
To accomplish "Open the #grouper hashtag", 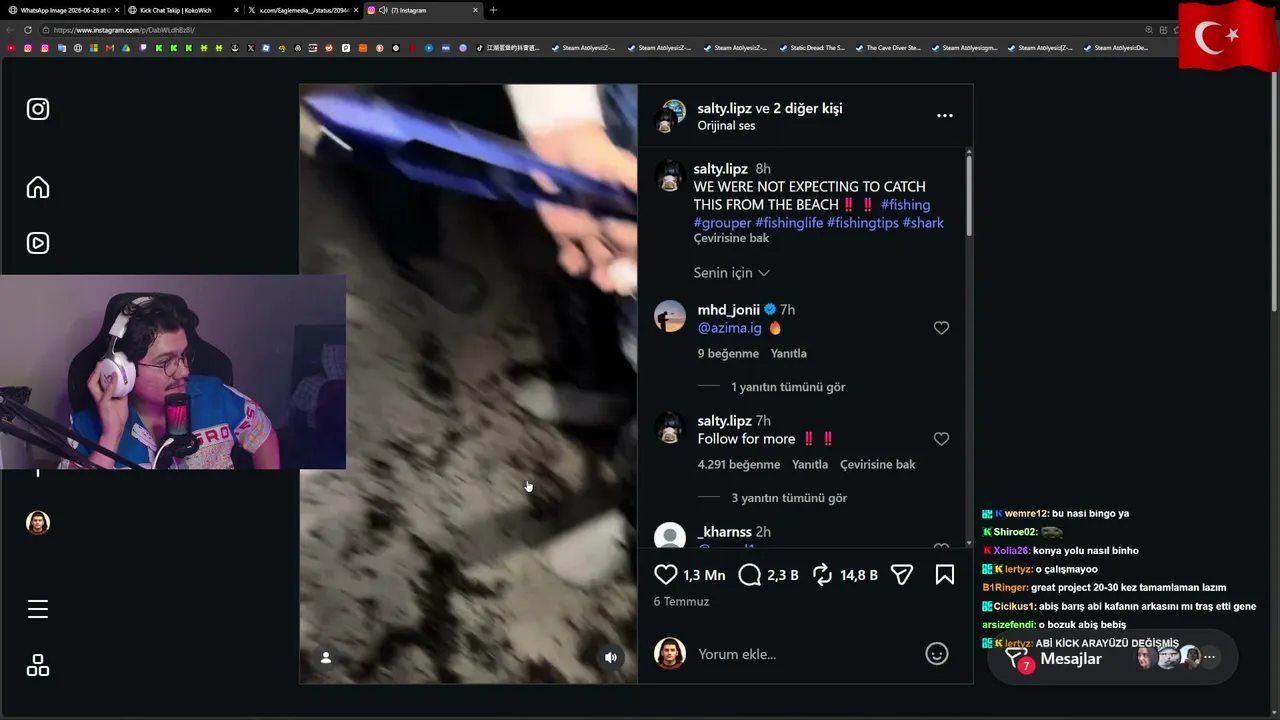I will click(x=722, y=223).
